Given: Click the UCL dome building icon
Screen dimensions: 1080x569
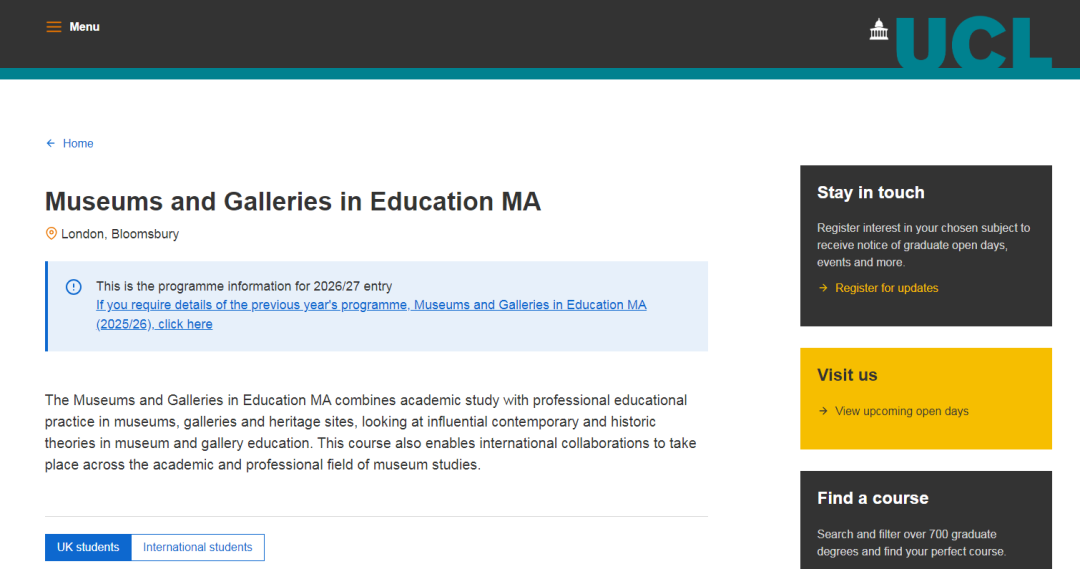Looking at the screenshot, I should (879, 30).
